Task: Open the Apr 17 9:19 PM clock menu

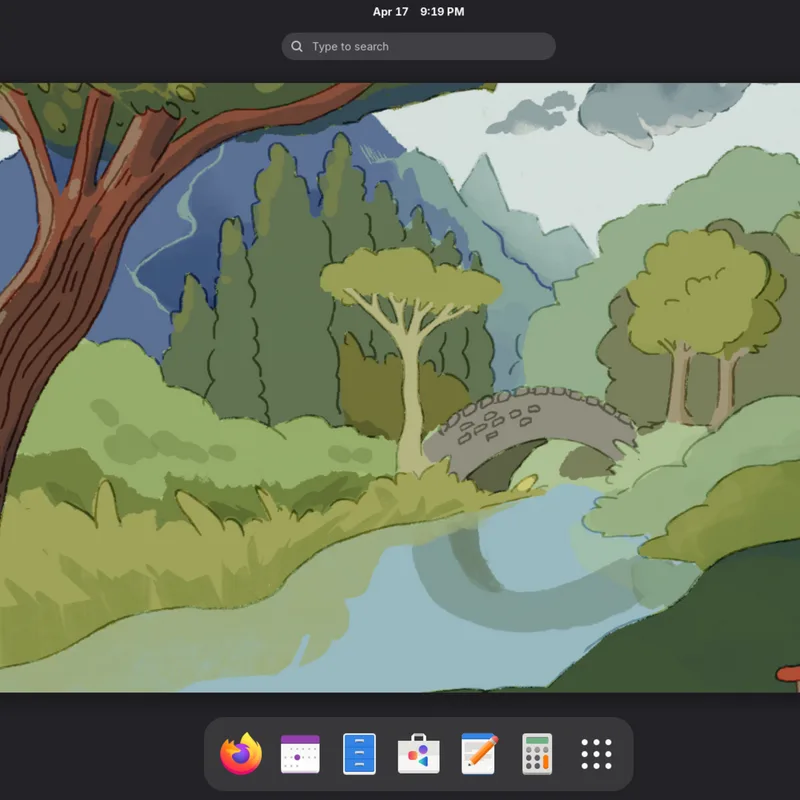Action: click(418, 12)
